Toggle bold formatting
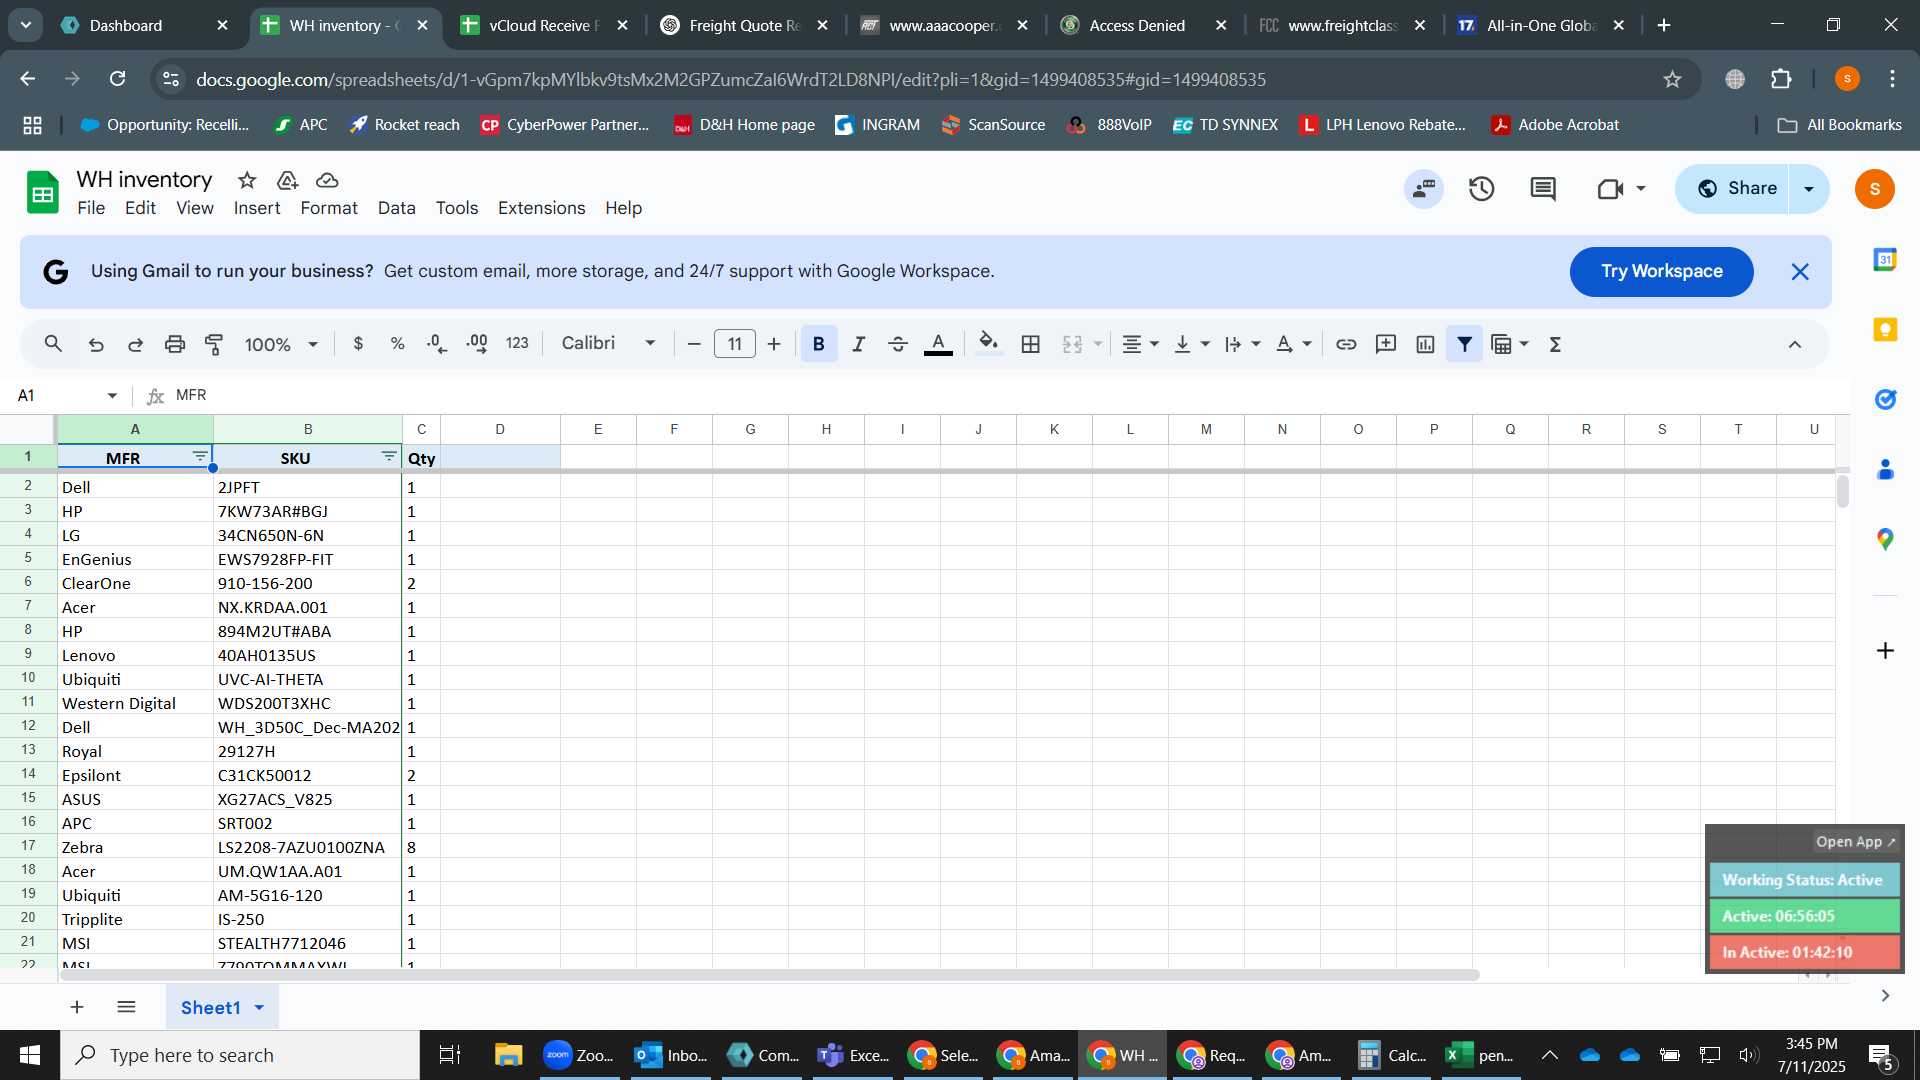The width and height of the screenshot is (1920, 1080). 819,344
